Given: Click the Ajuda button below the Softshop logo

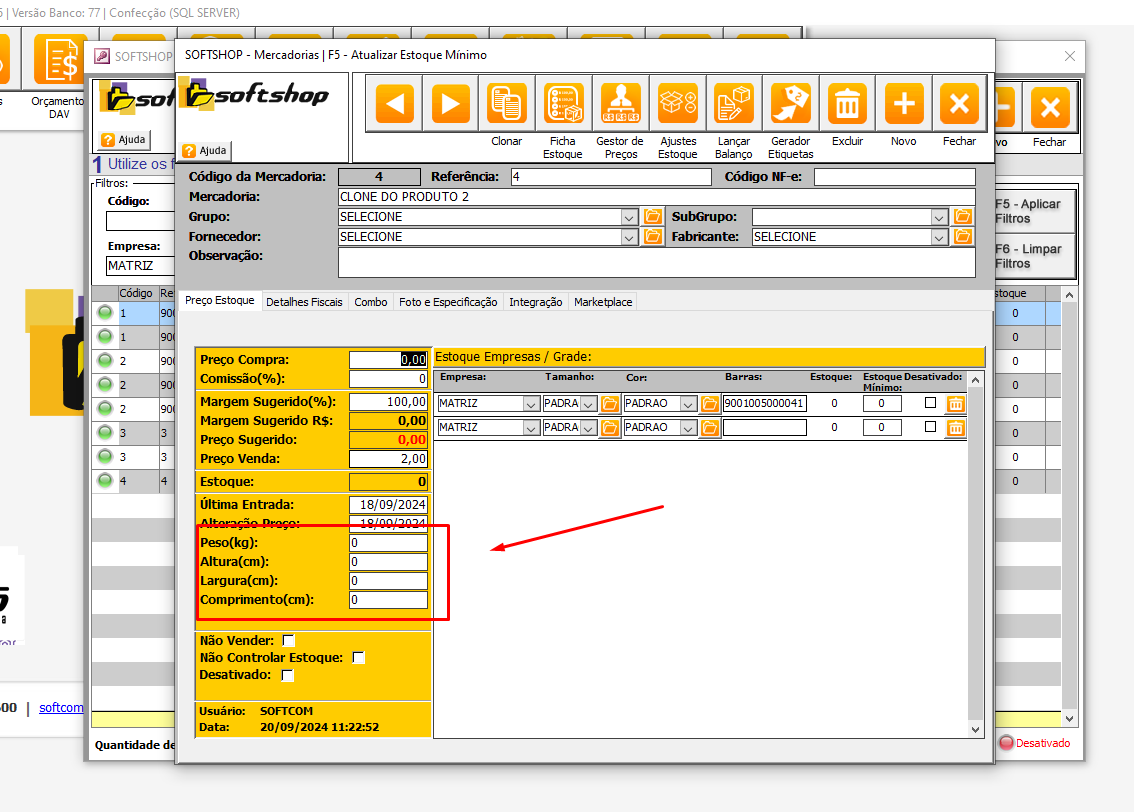Looking at the screenshot, I should pyautogui.click(x=207, y=150).
